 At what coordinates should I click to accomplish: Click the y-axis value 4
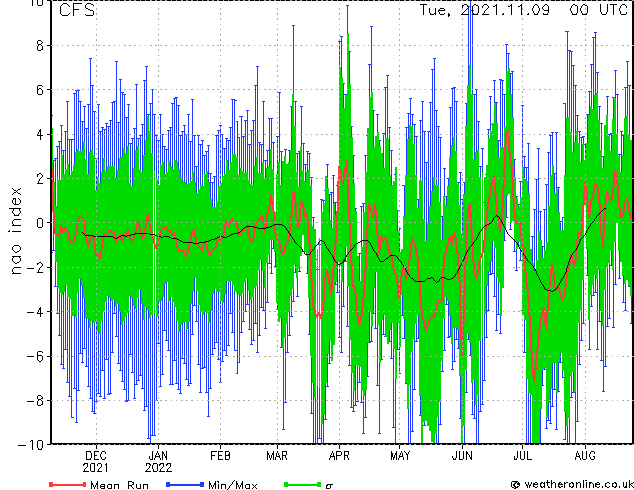tap(40, 134)
